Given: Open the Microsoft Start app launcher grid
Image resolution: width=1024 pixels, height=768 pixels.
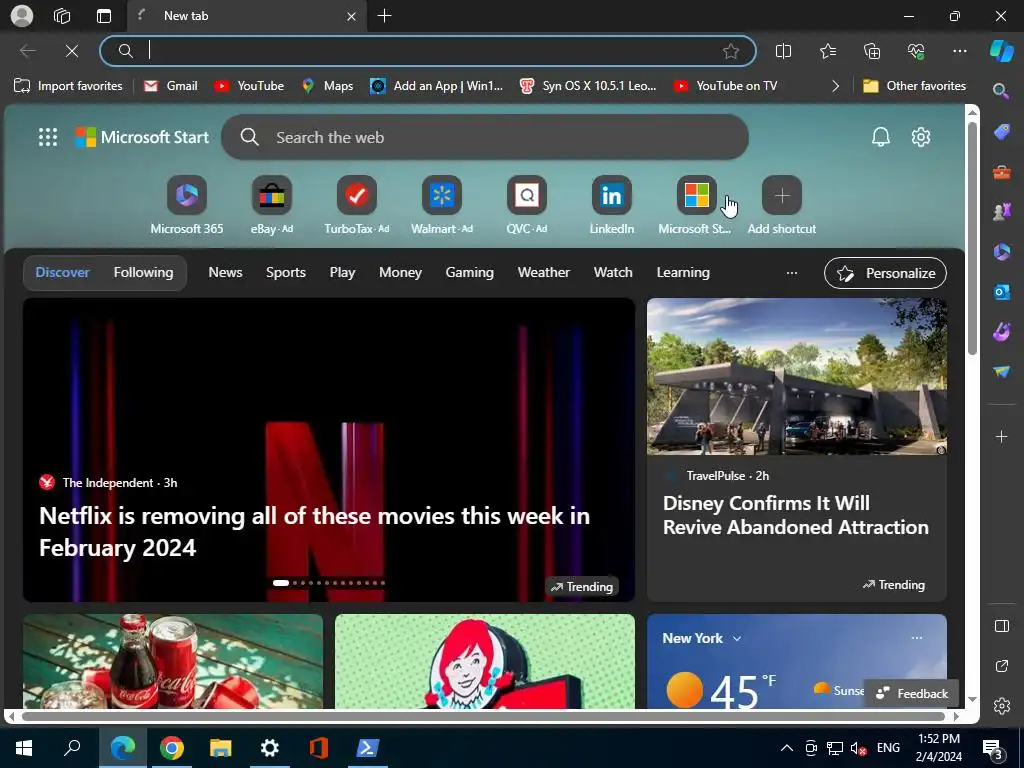Looking at the screenshot, I should pos(48,137).
